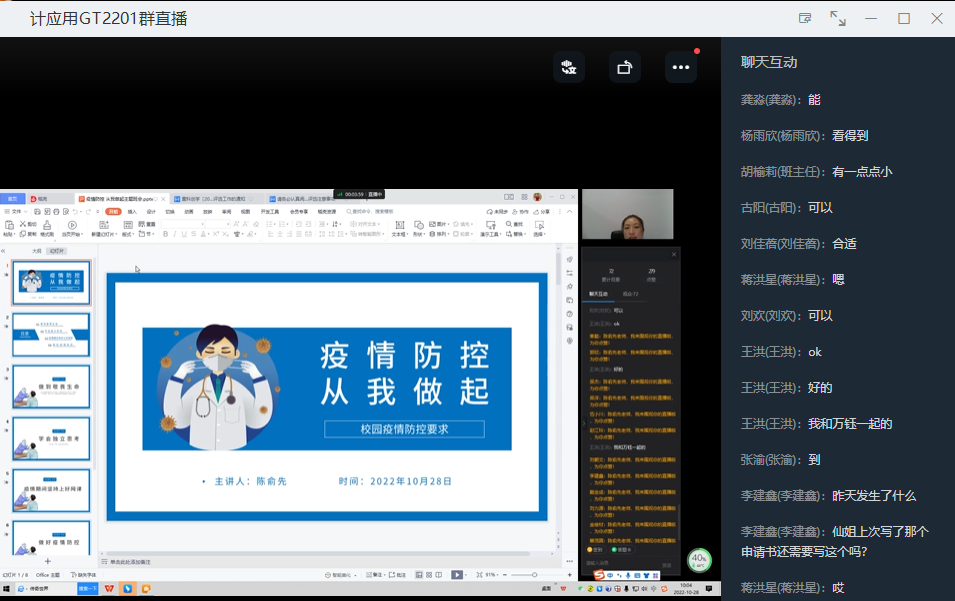
Task: Expand the slideshow play dropdown in status bar
Action: [467, 575]
